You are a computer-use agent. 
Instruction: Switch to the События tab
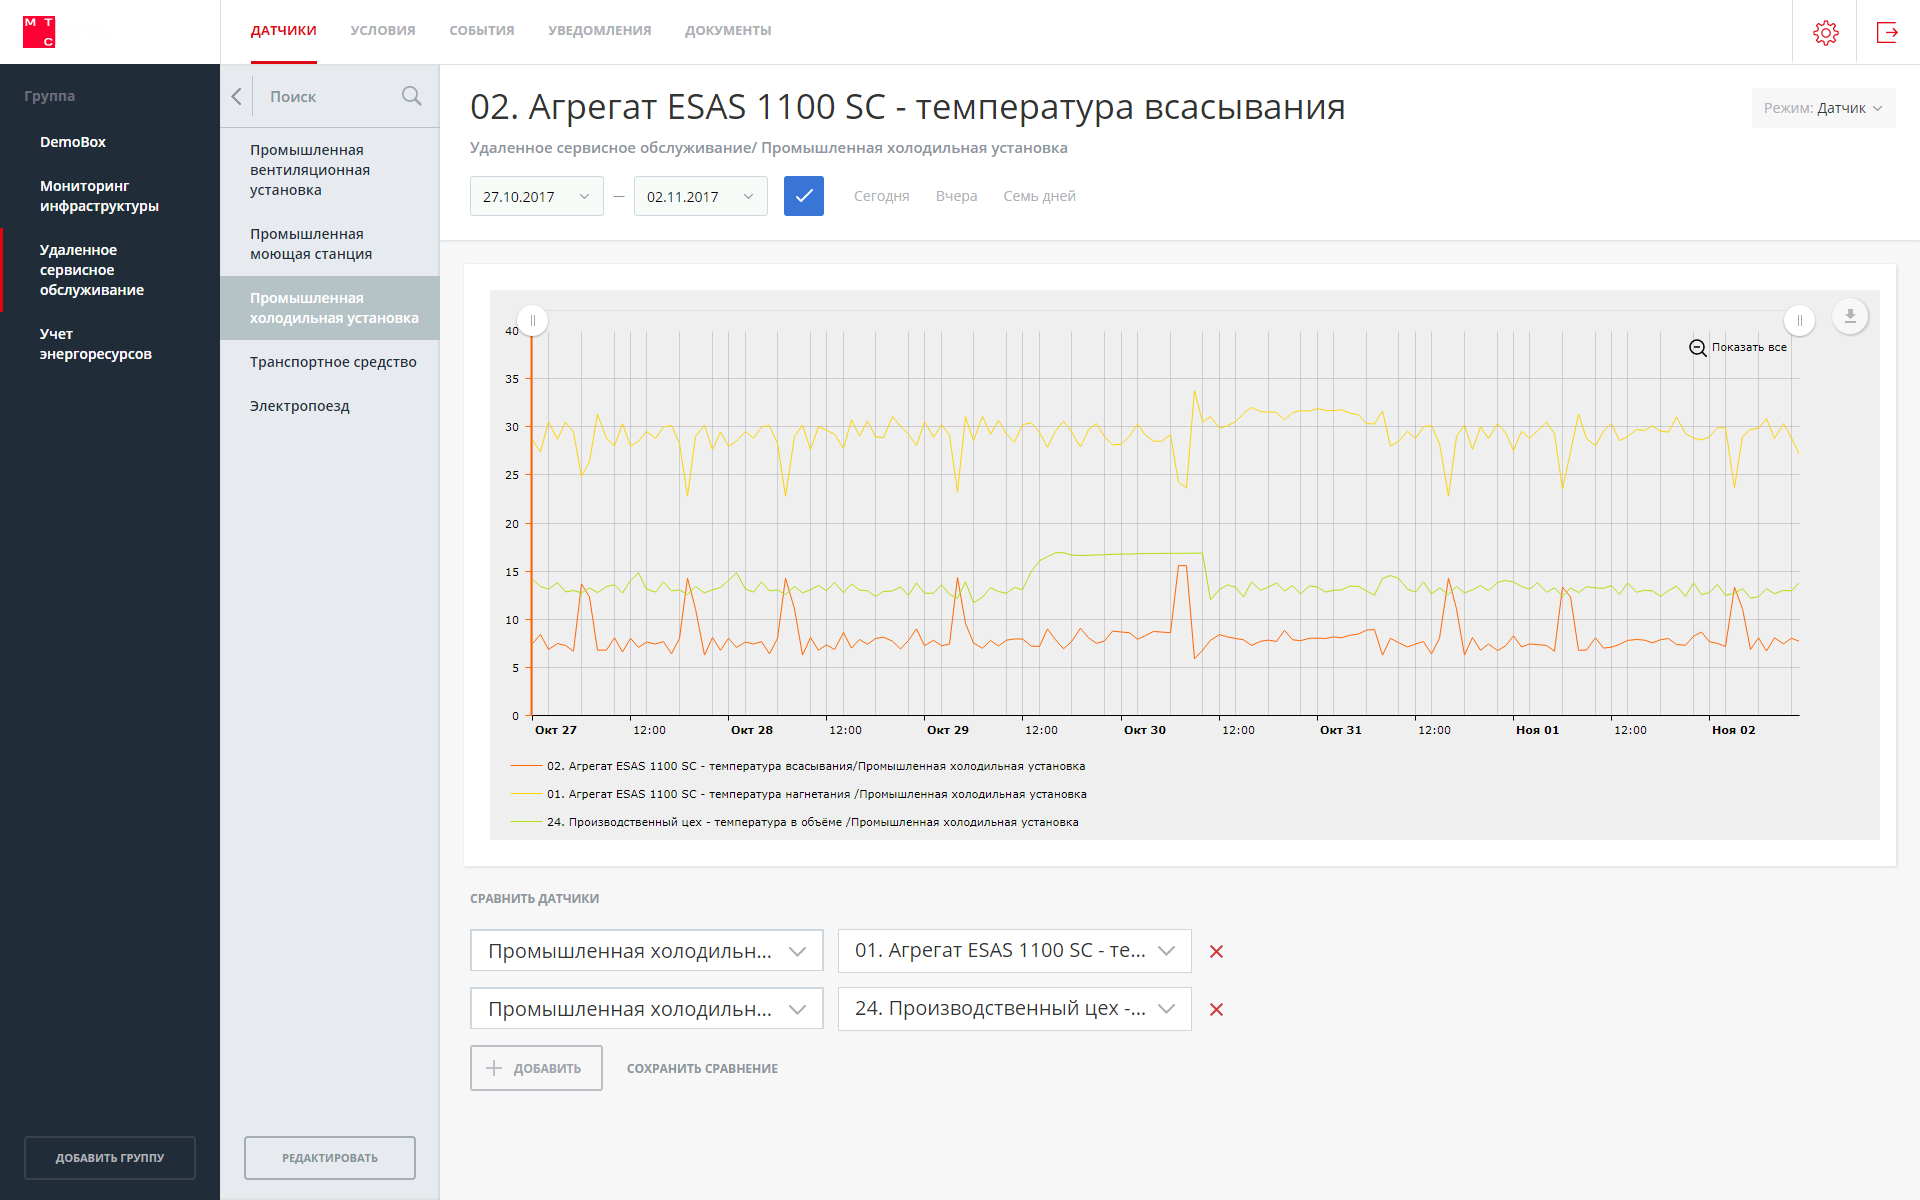pos(481,31)
